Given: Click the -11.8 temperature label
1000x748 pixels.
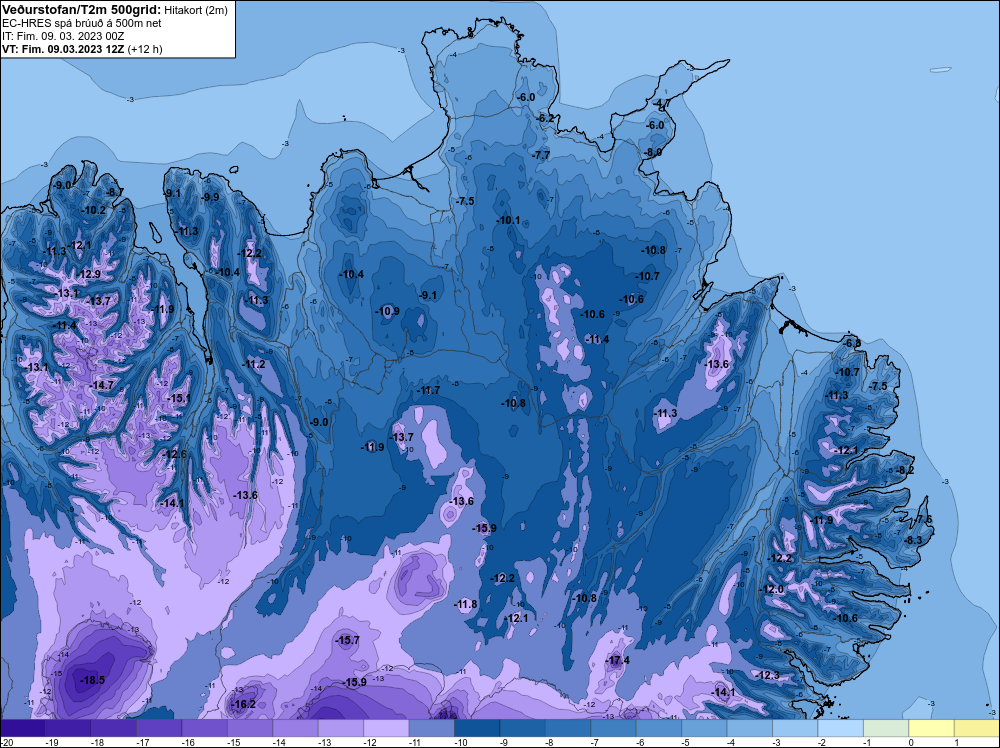Looking at the screenshot, I should pos(466,604).
